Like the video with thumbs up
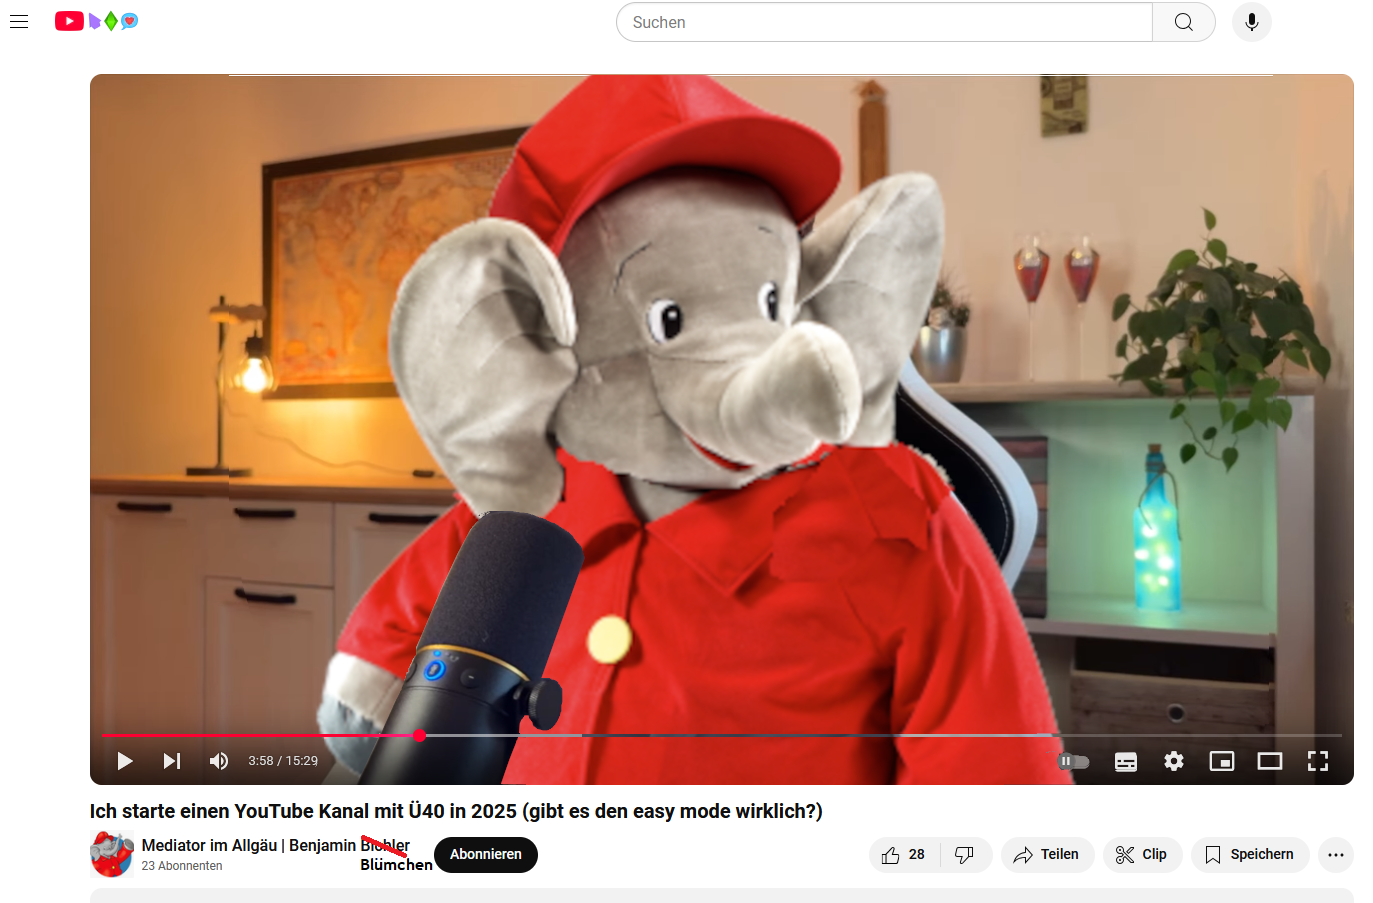The width and height of the screenshot is (1373, 903). click(904, 854)
